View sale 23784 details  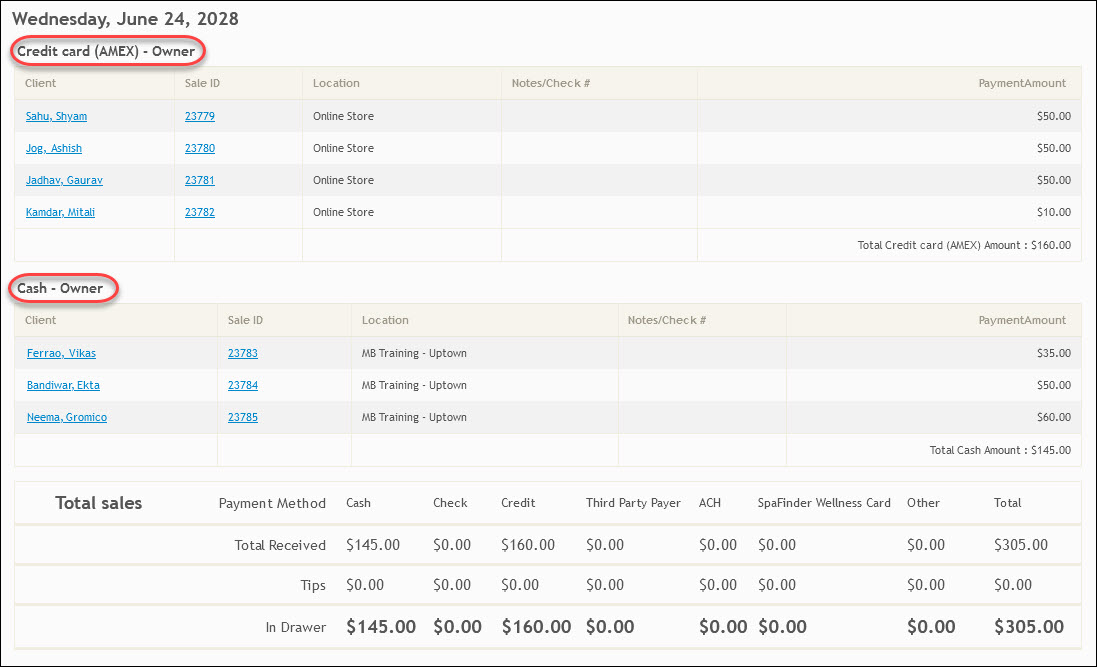[x=243, y=385]
